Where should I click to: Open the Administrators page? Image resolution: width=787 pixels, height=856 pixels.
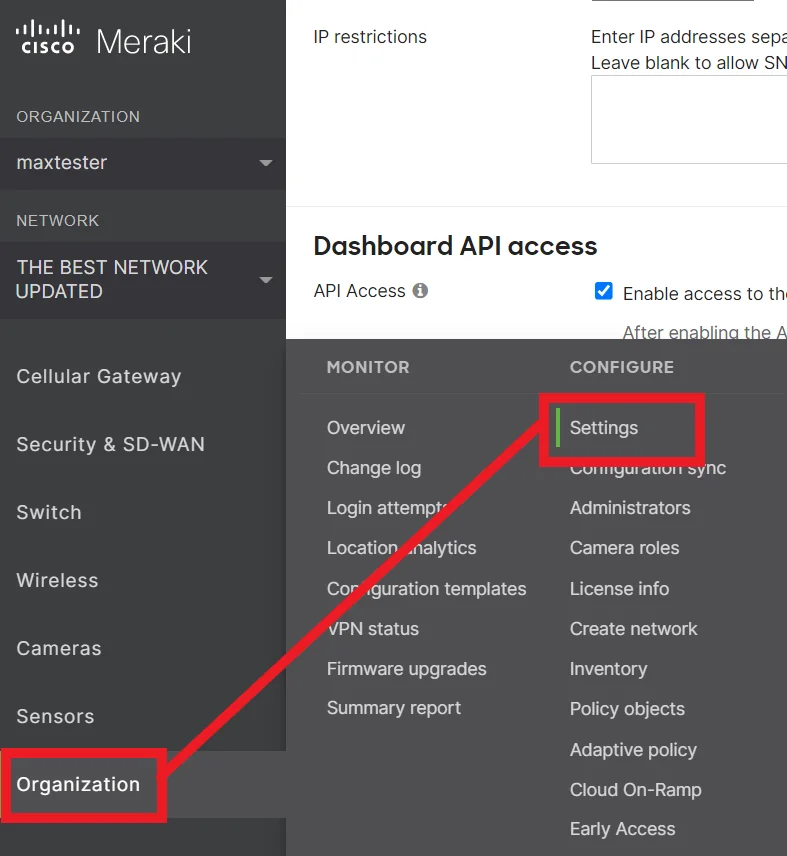[630, 508]
